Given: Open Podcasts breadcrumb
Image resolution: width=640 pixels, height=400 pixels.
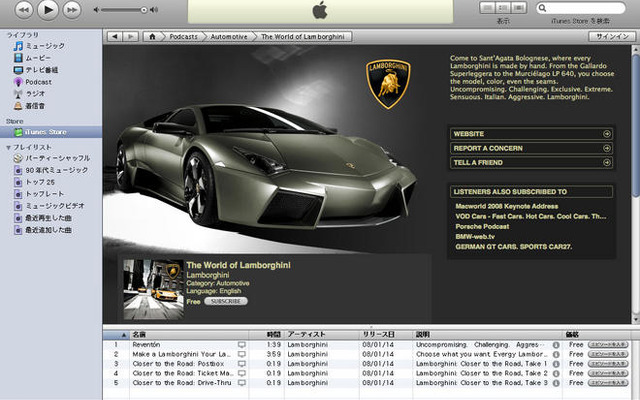Looking at the screenshot, I should coord(183,37).
